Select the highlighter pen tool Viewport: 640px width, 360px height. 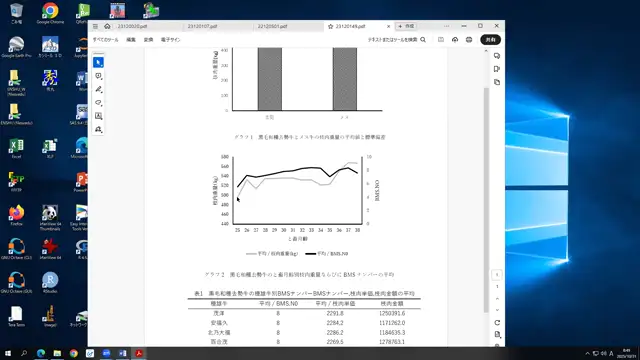pos(98,89)
